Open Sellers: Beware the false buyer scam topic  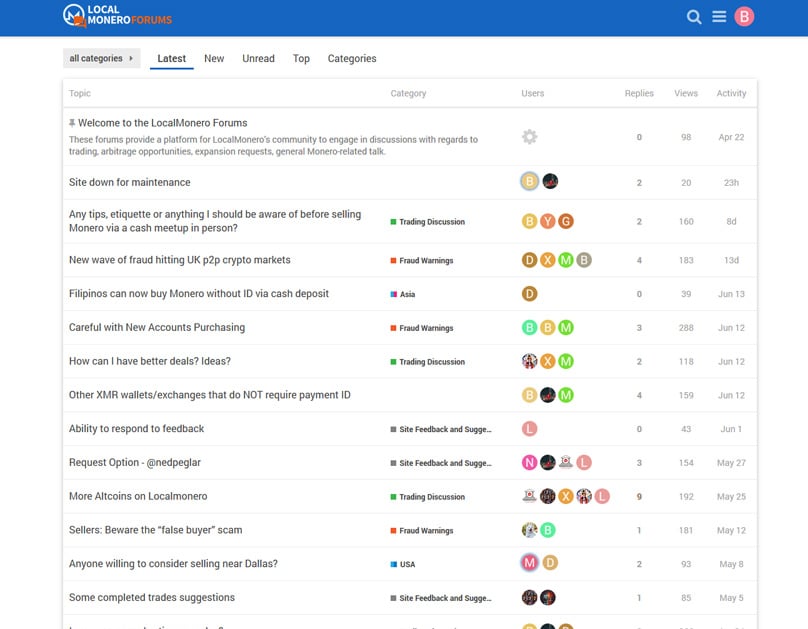coord(156,530)
